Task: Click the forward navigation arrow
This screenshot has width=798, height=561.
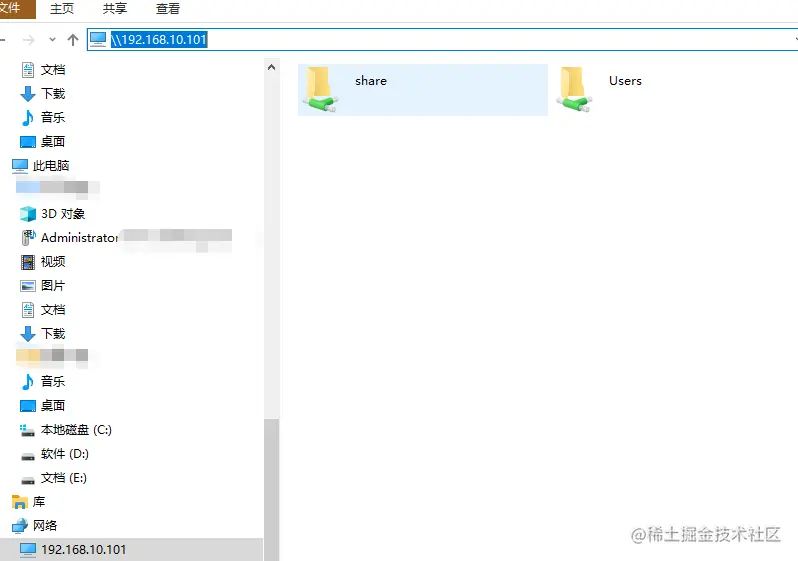Action: pyautogui.click(x=29, y=40)
